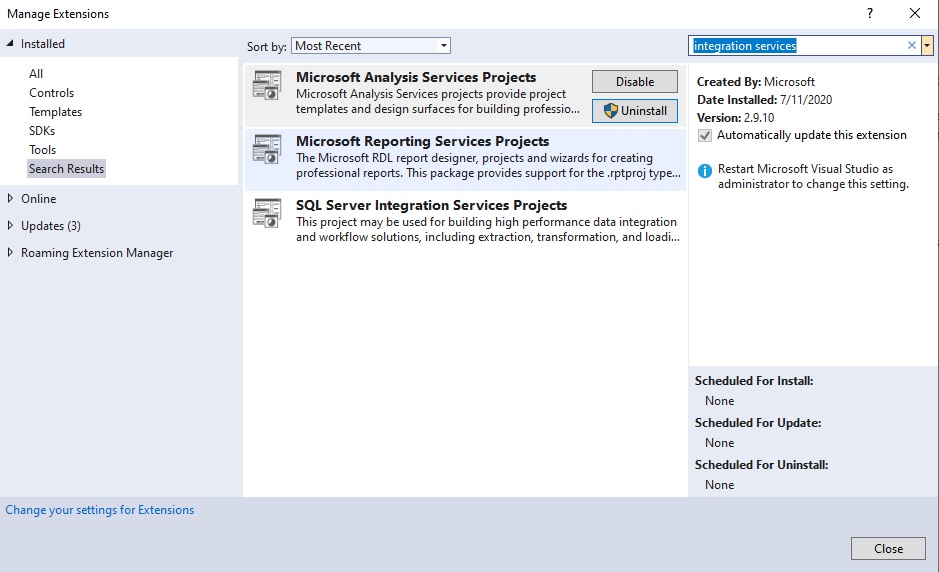Disable the Analysis Services Projects extension
Screen dimensions: 939x572
pyautogui.click(x=635, y=81)
